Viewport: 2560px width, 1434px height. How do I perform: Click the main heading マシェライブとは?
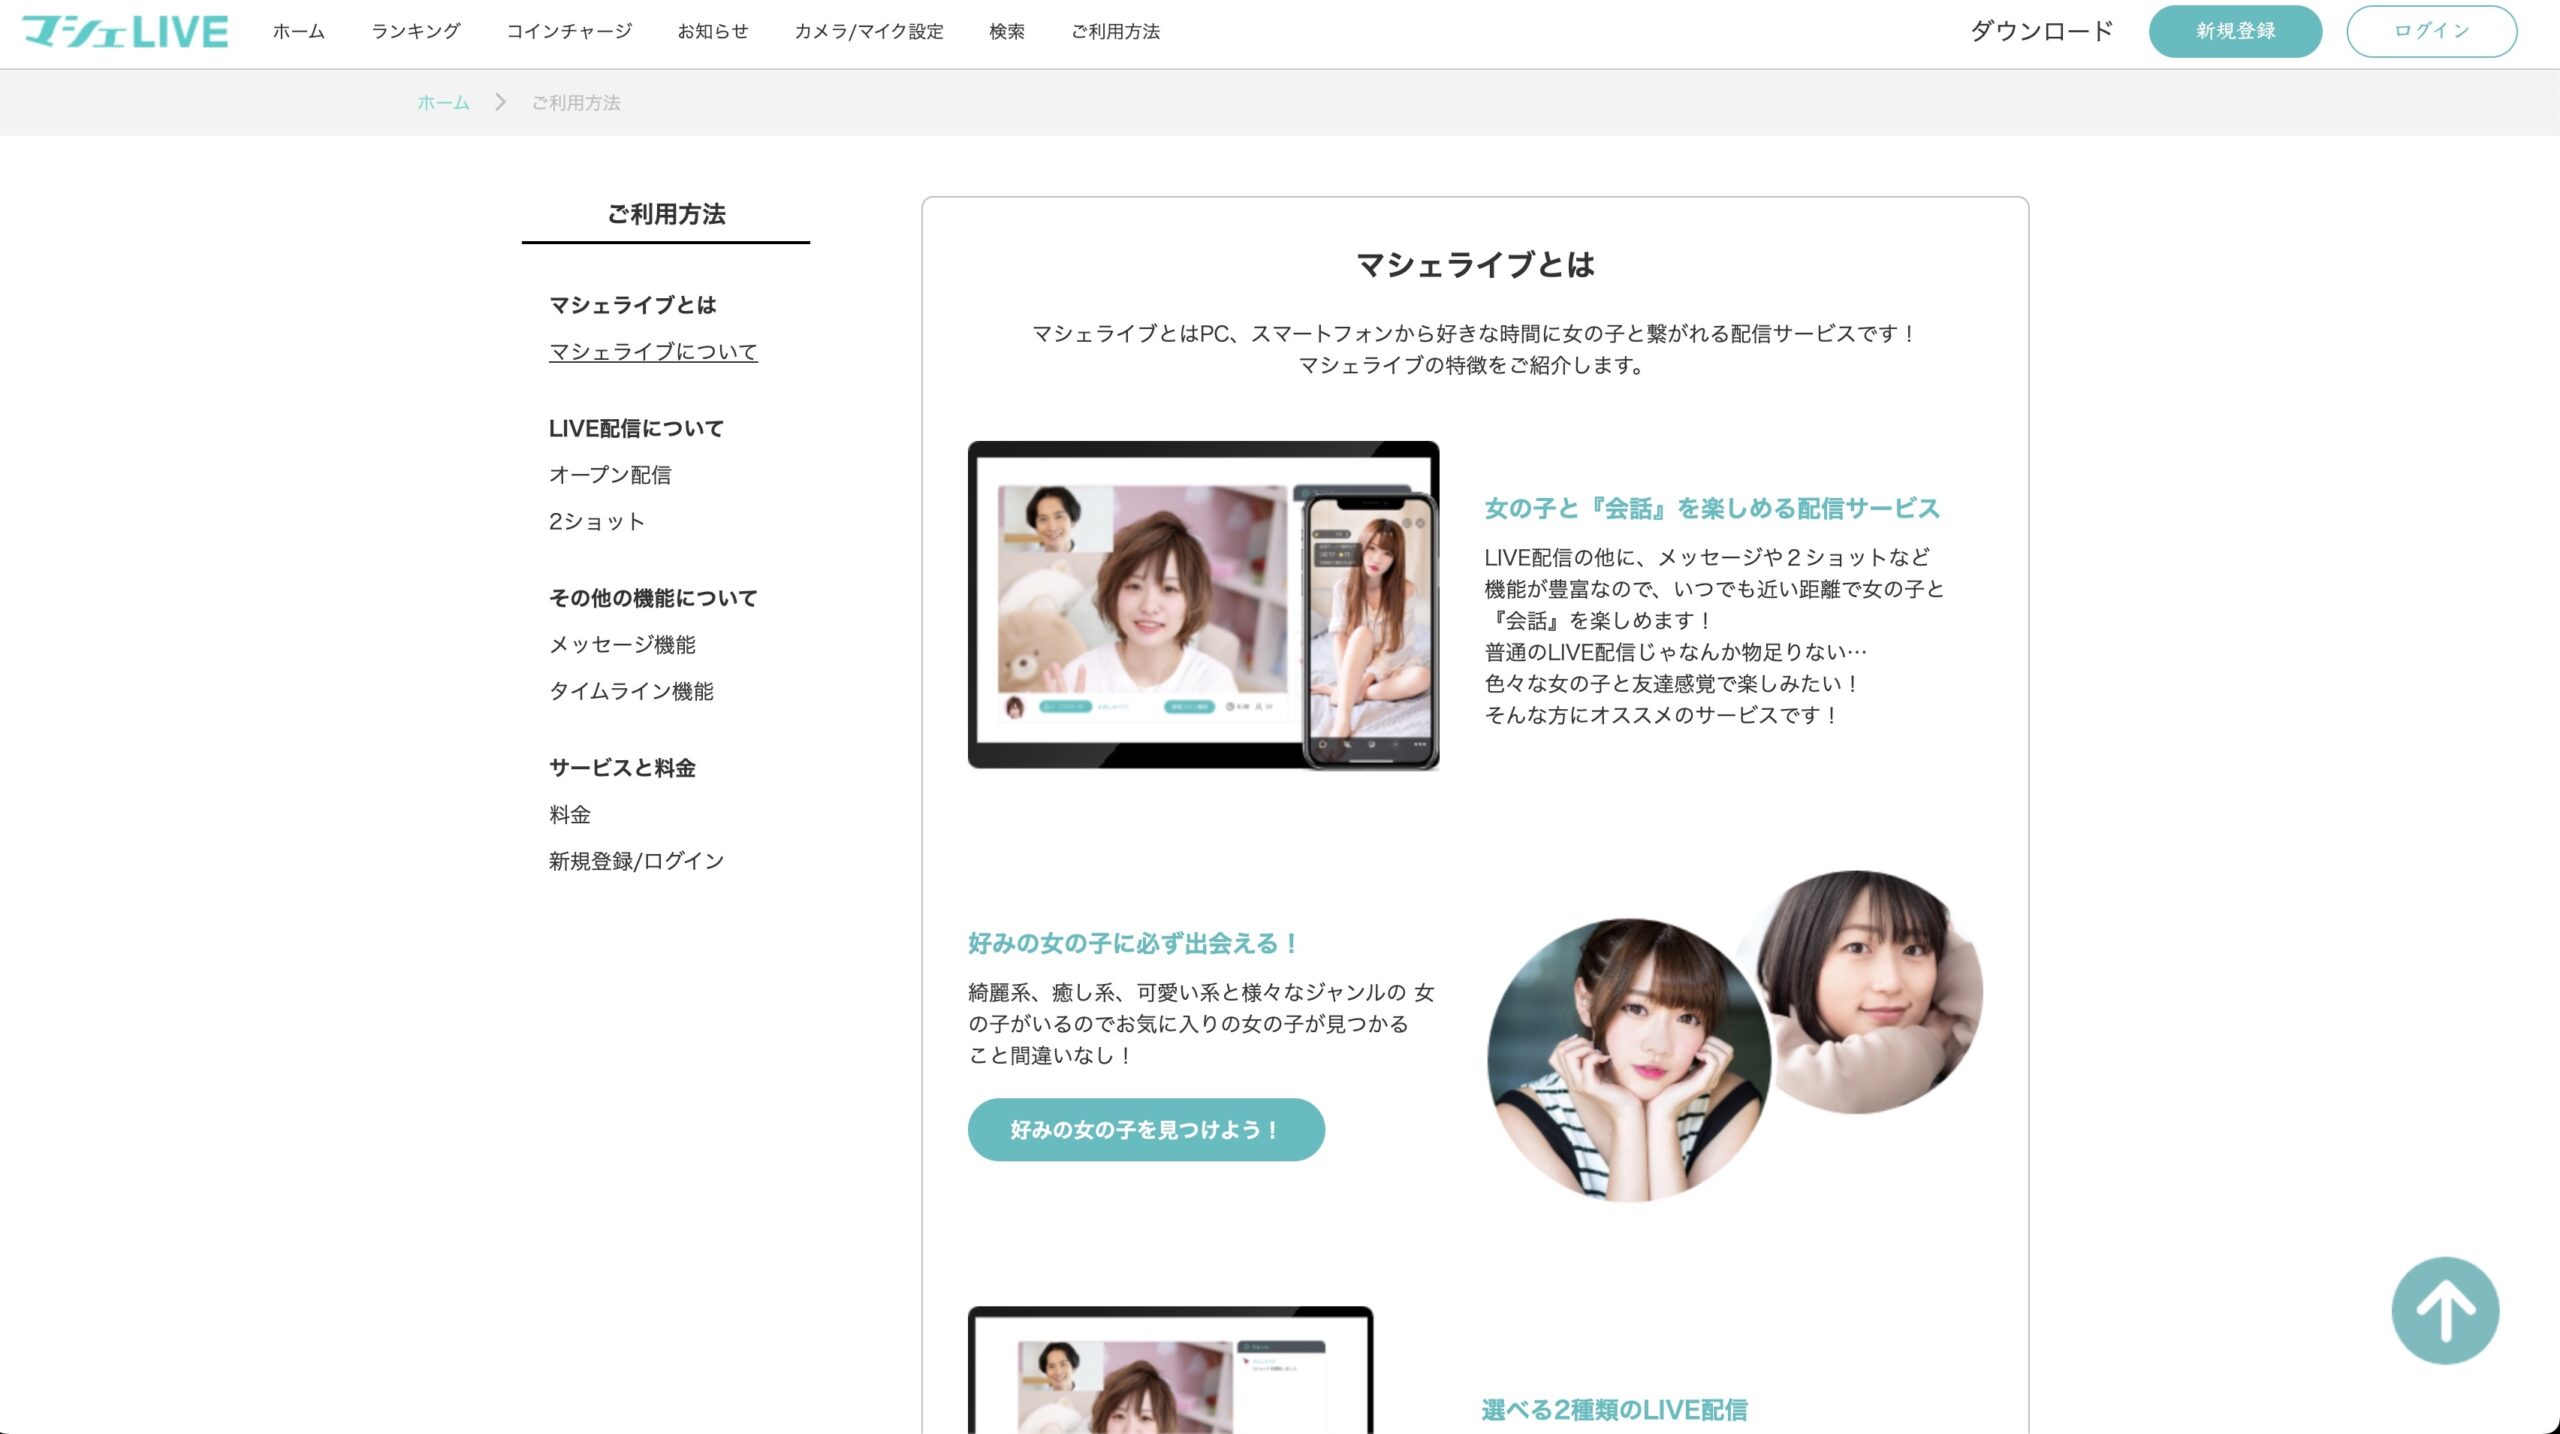[x=1475, y=265]
